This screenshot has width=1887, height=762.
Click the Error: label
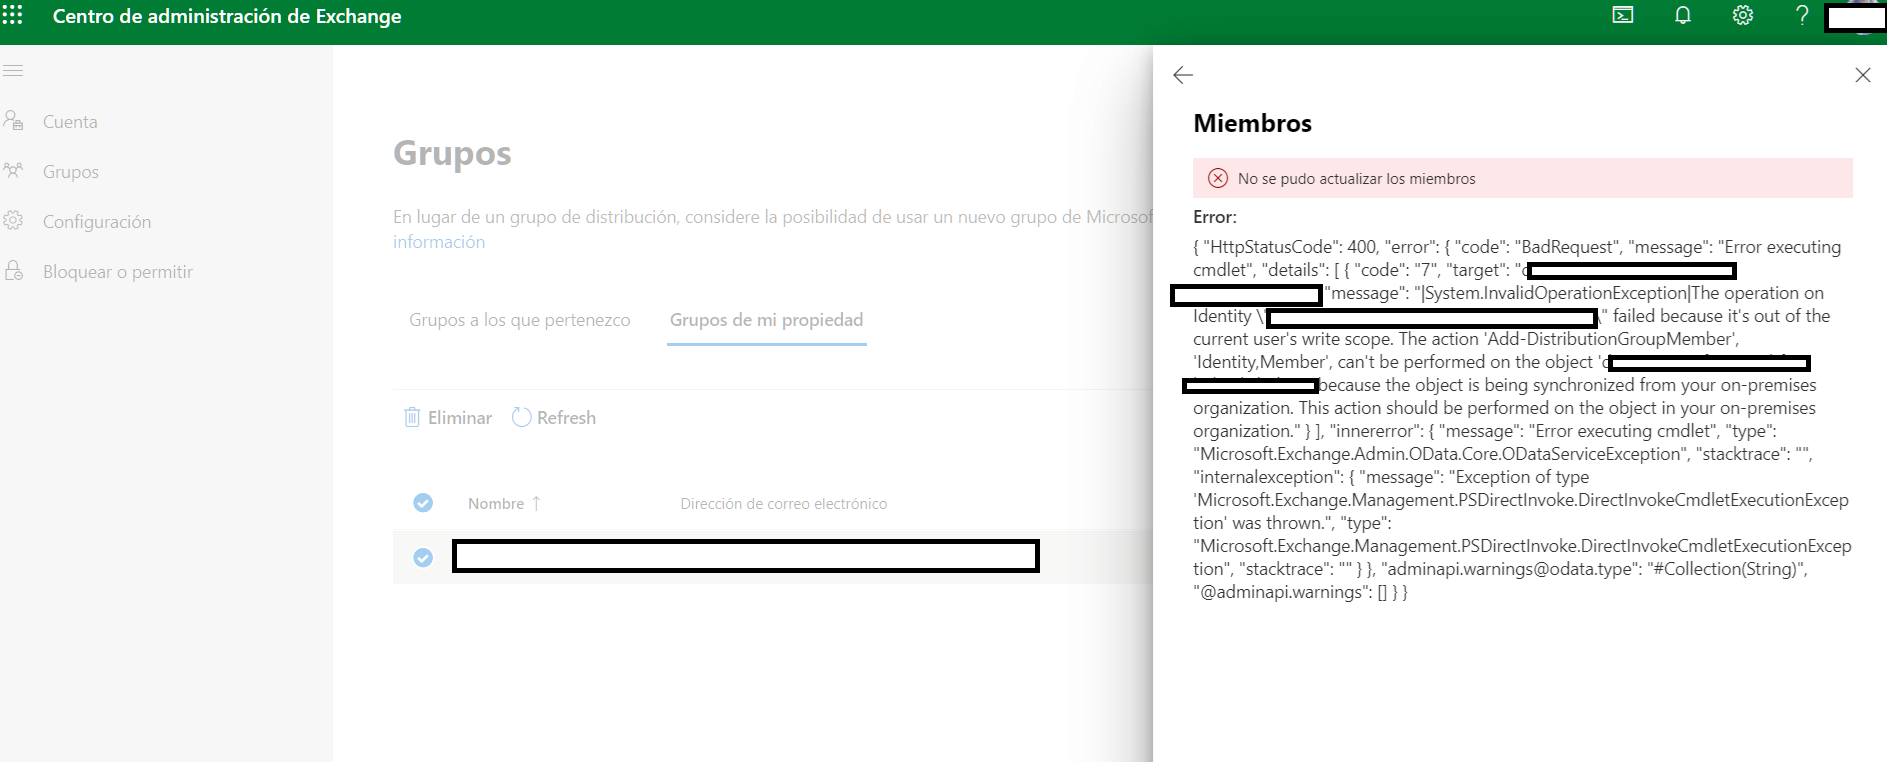point(1215,217)
